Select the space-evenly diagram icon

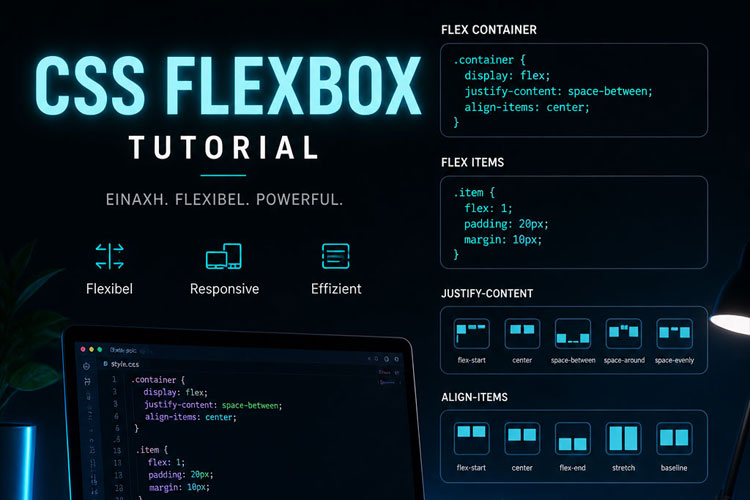[674, 333]
